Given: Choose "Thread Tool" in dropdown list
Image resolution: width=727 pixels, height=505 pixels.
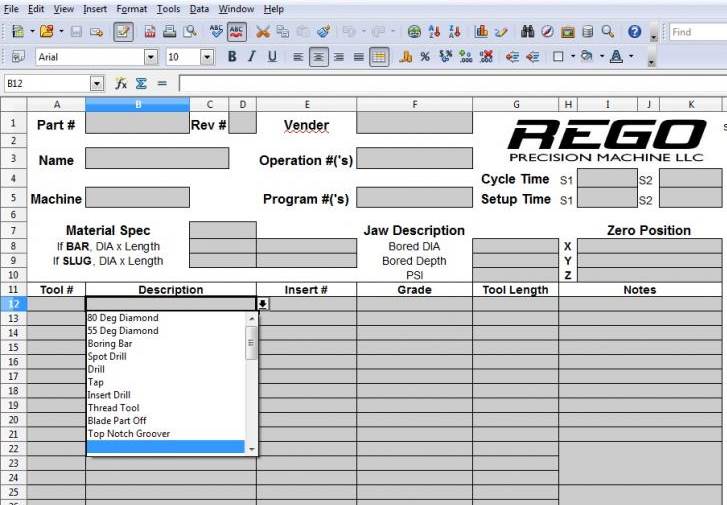Looking at the screenshot, I should (x=113, y=408).
